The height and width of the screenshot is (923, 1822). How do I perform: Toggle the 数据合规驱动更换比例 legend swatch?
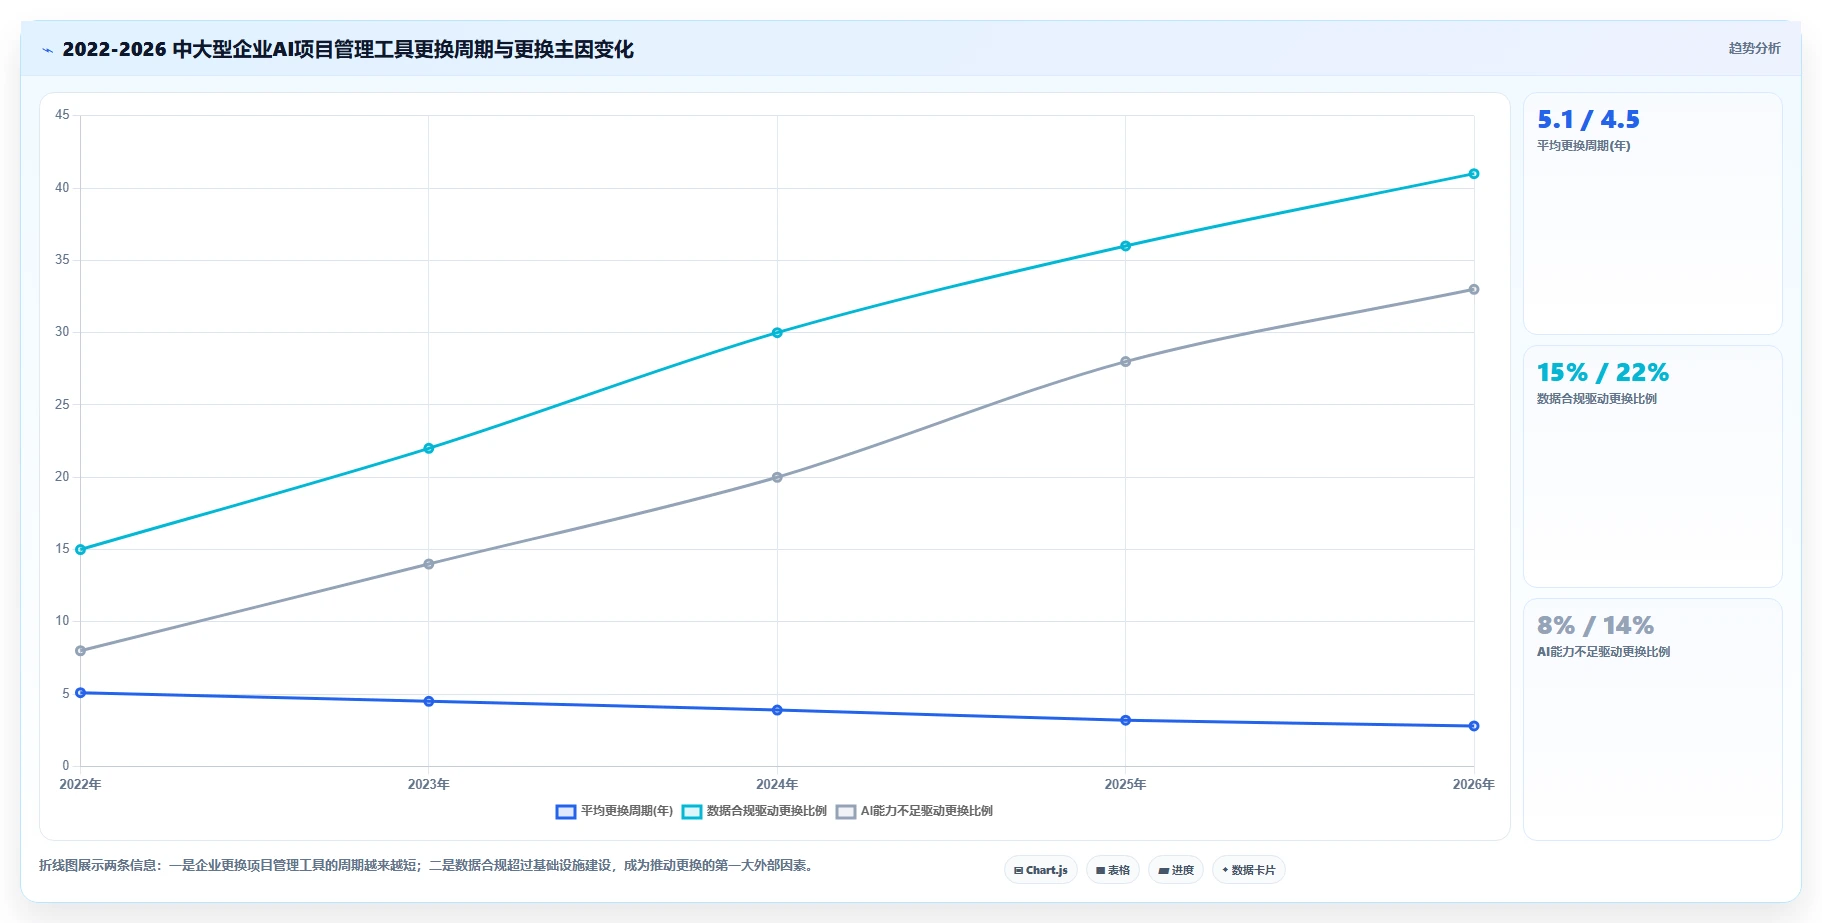(x=692, y=812)
